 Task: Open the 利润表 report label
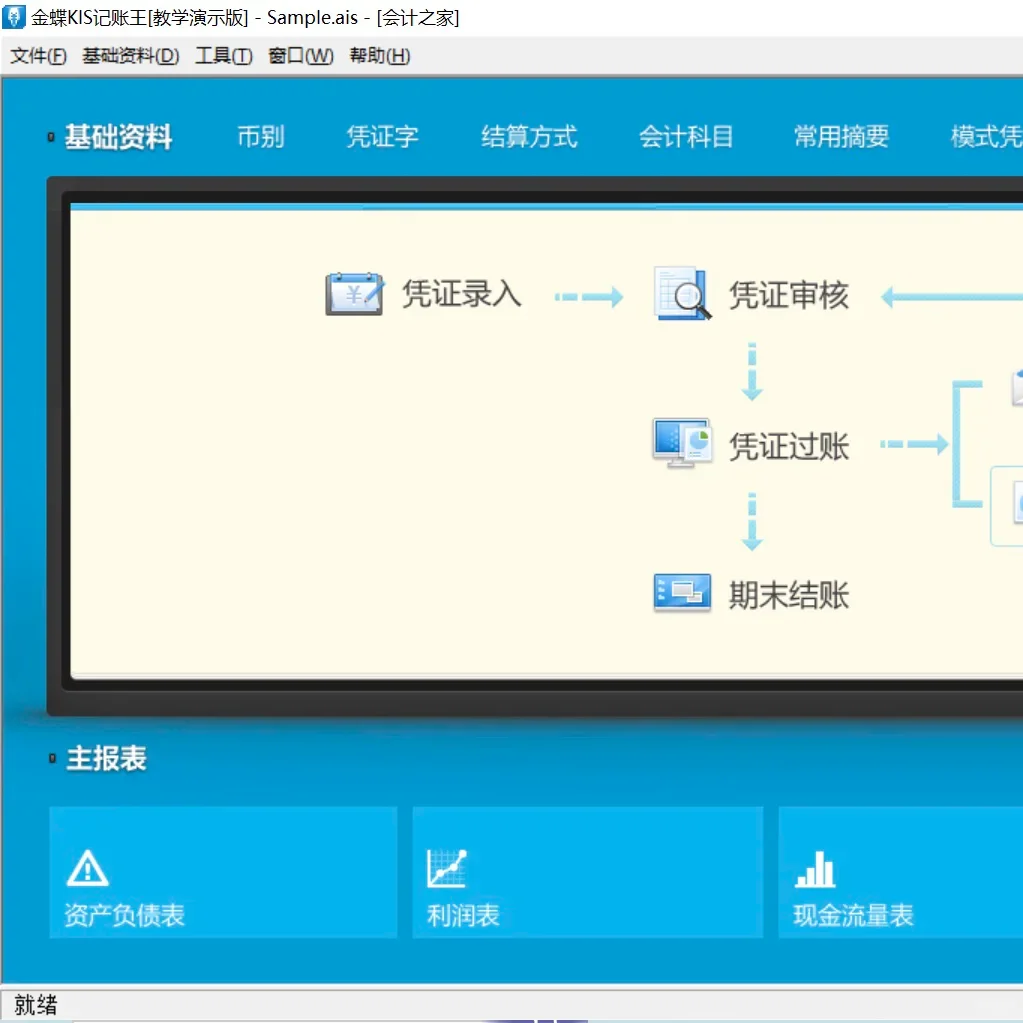click(463, 915)
